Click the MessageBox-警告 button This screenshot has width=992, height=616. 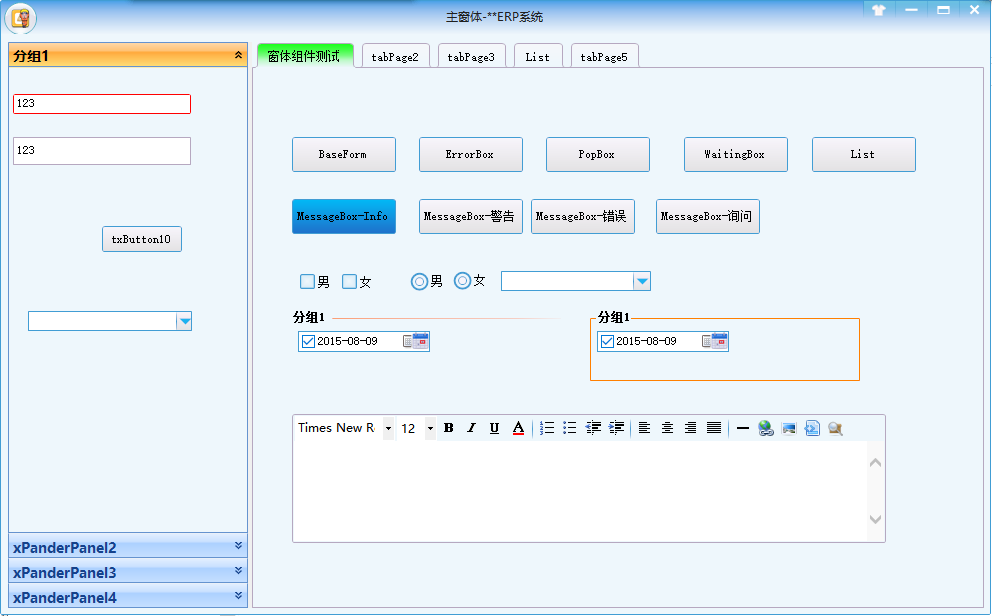point(471,216)
